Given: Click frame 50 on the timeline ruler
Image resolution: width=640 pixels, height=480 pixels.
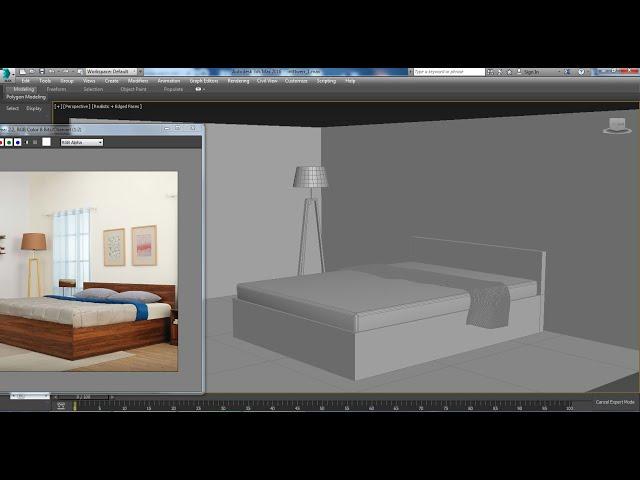Looking at the screenshot, I should [322, 407].
